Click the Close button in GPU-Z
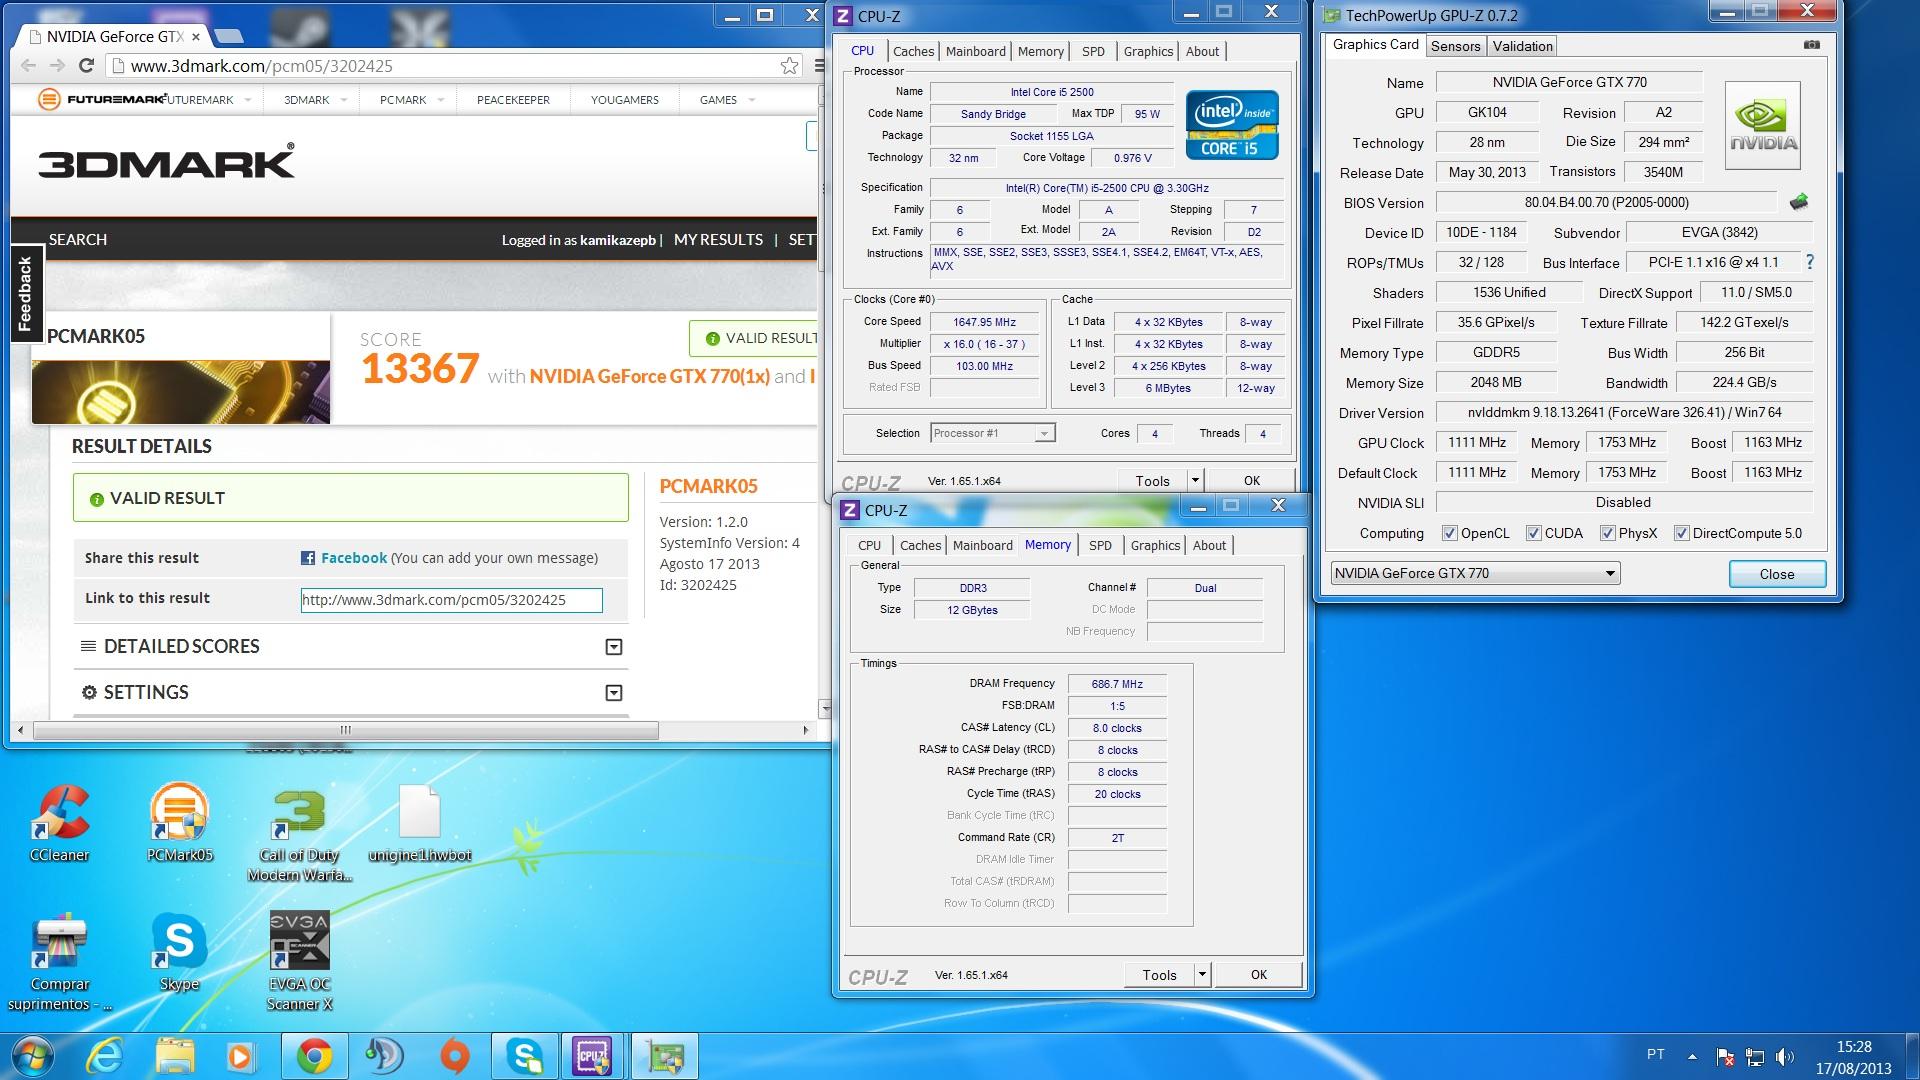Image resolution: width=1920 pixels, height=1080 pixels. [1777, 574]
